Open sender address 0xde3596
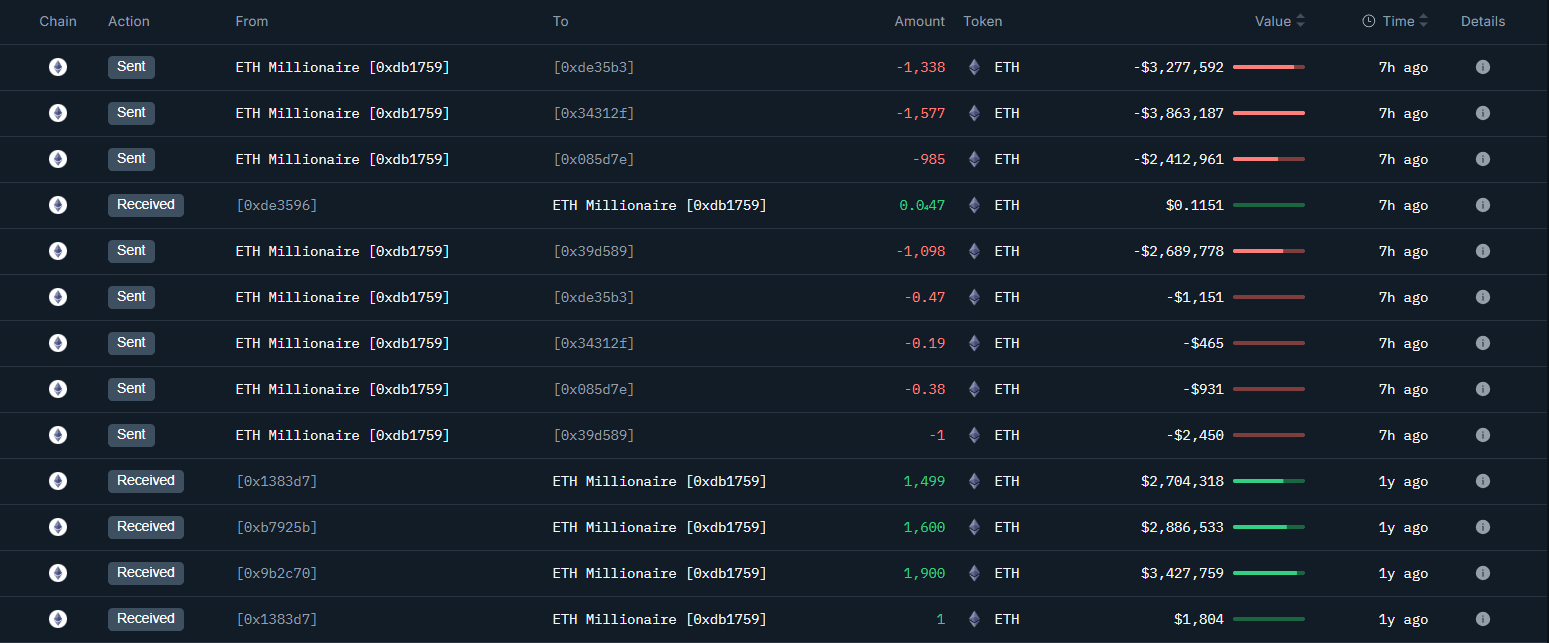This screenshot has height=643, width=1549. click(x=276, y=205)
